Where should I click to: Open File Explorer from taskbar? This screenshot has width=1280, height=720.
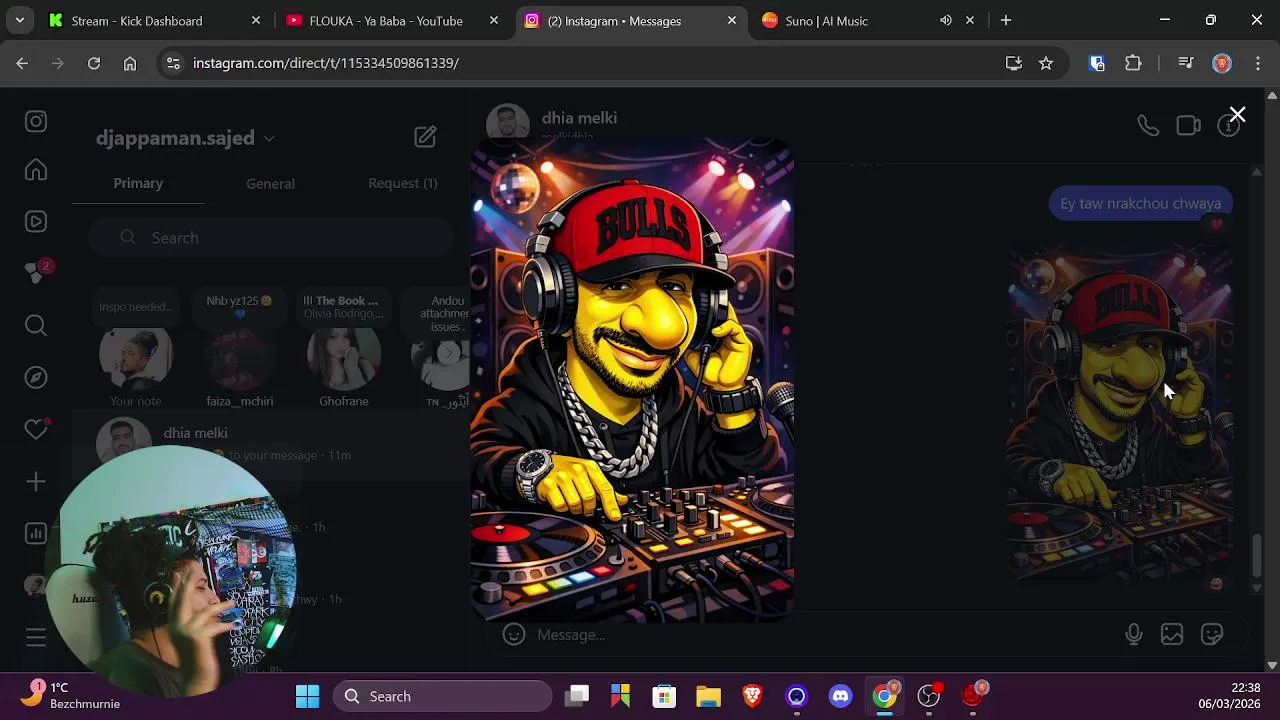coord(708,696)
